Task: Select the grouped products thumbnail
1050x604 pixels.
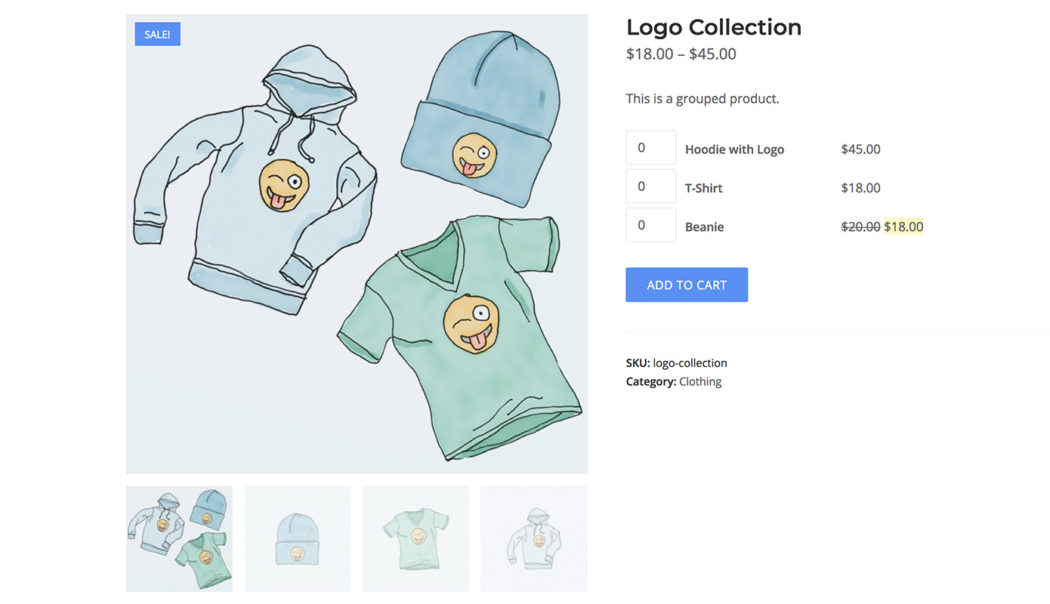Action: pyautogui.click(x=178, y=538)
